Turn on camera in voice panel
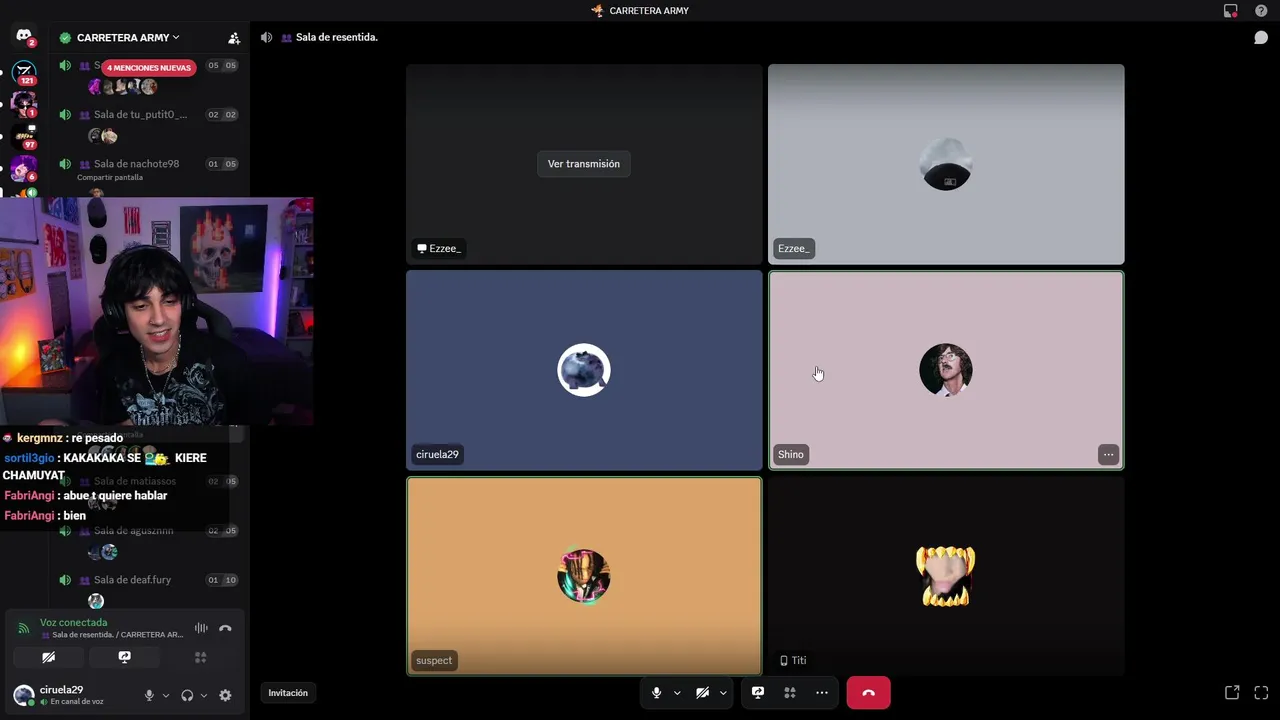 48,657
